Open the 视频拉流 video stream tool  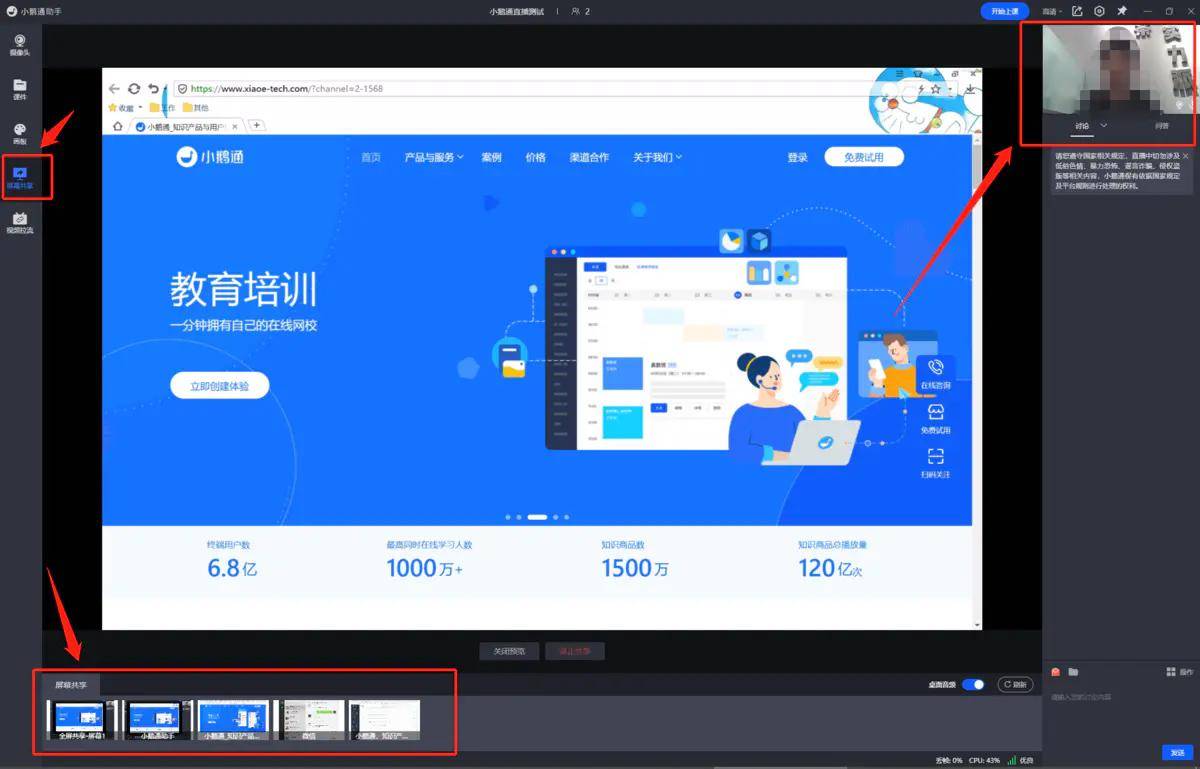pyautogui.click(x=19, y=223)
